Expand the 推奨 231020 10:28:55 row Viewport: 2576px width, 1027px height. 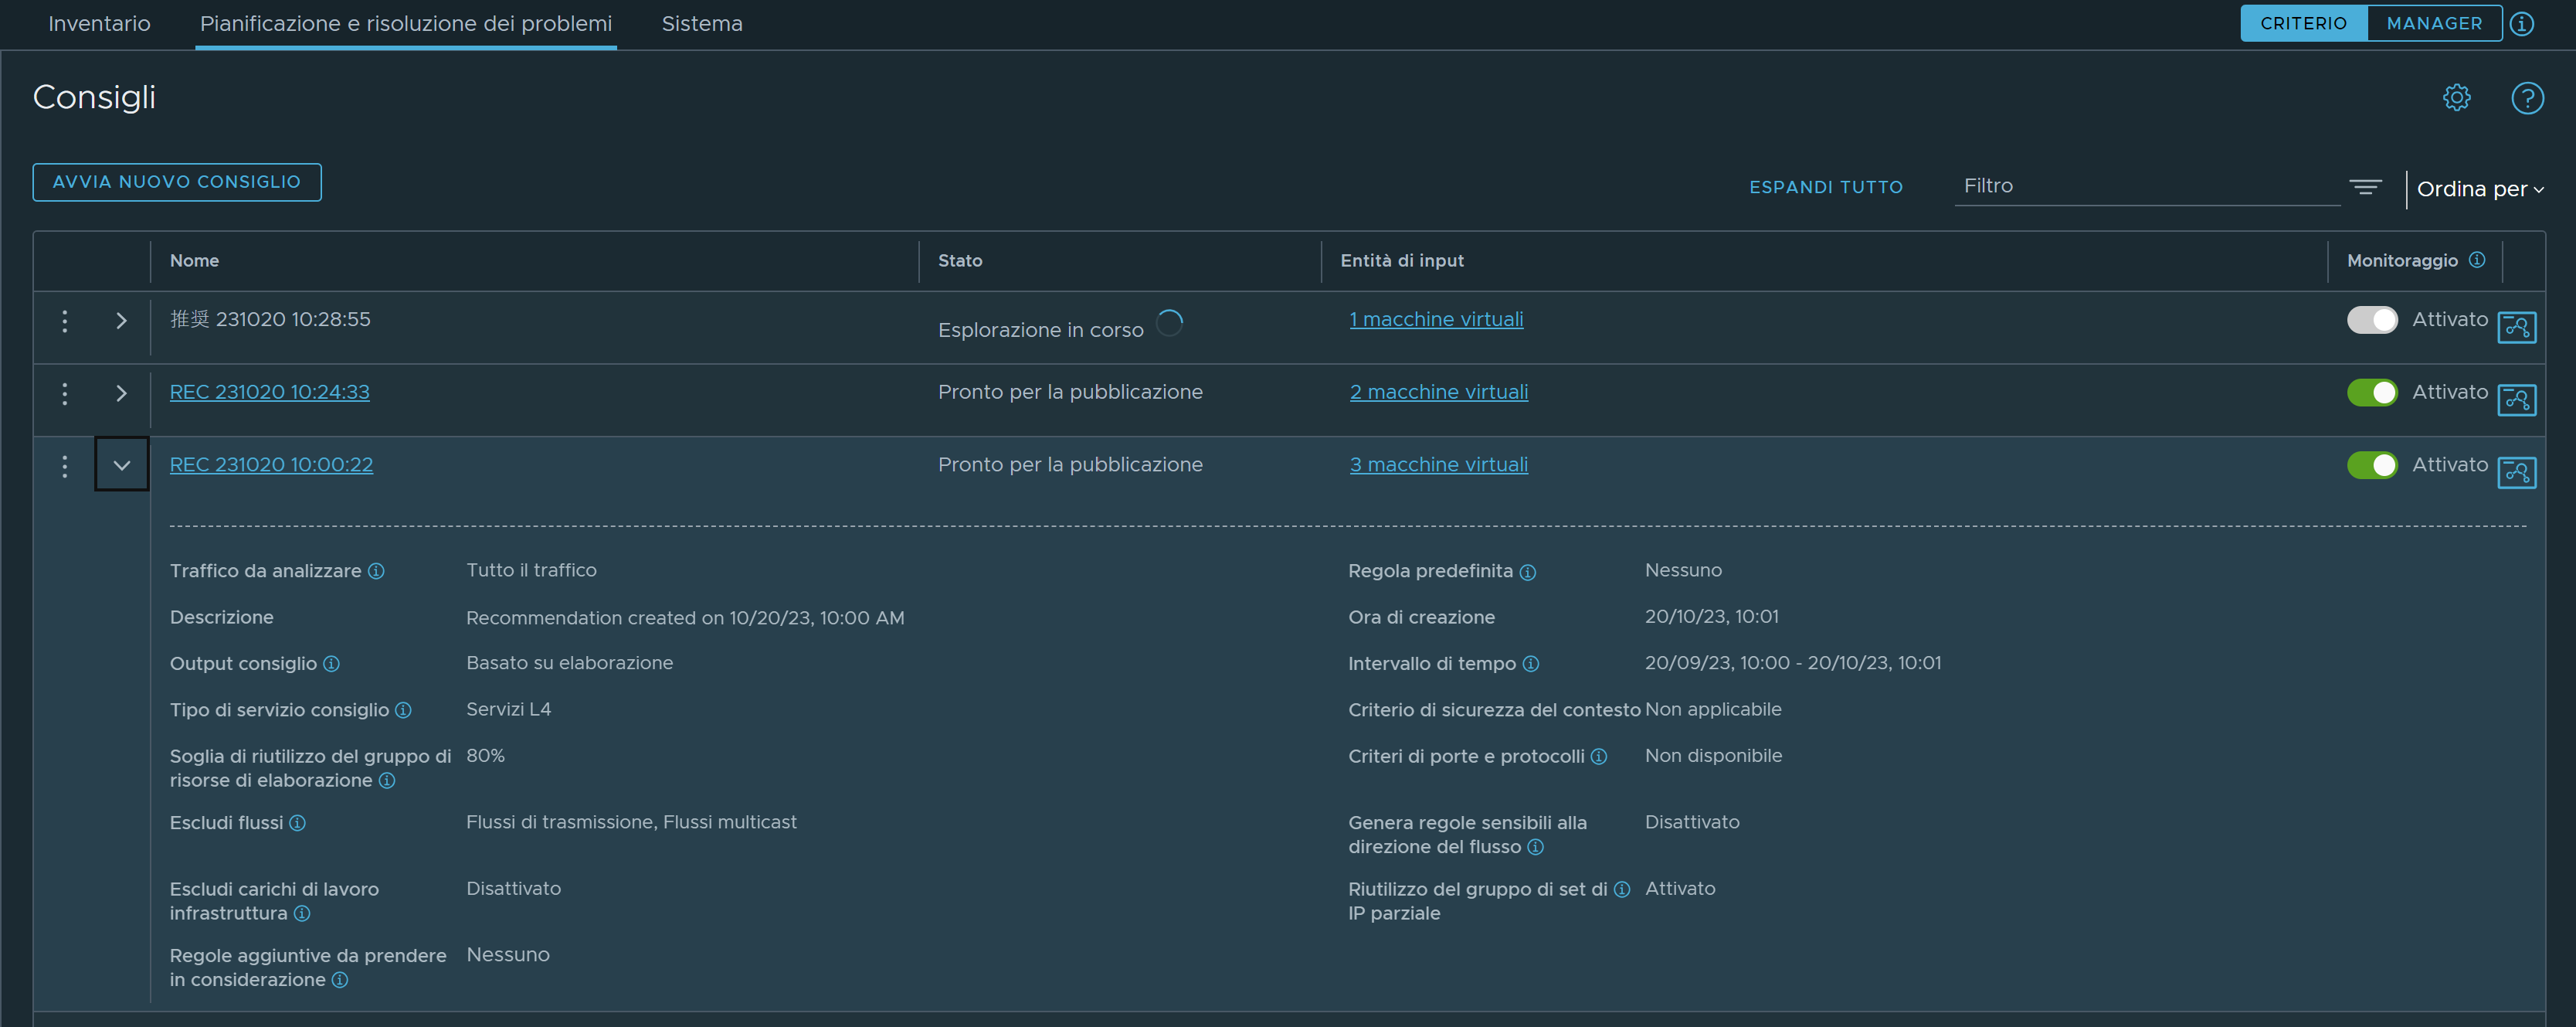[121, 321]
